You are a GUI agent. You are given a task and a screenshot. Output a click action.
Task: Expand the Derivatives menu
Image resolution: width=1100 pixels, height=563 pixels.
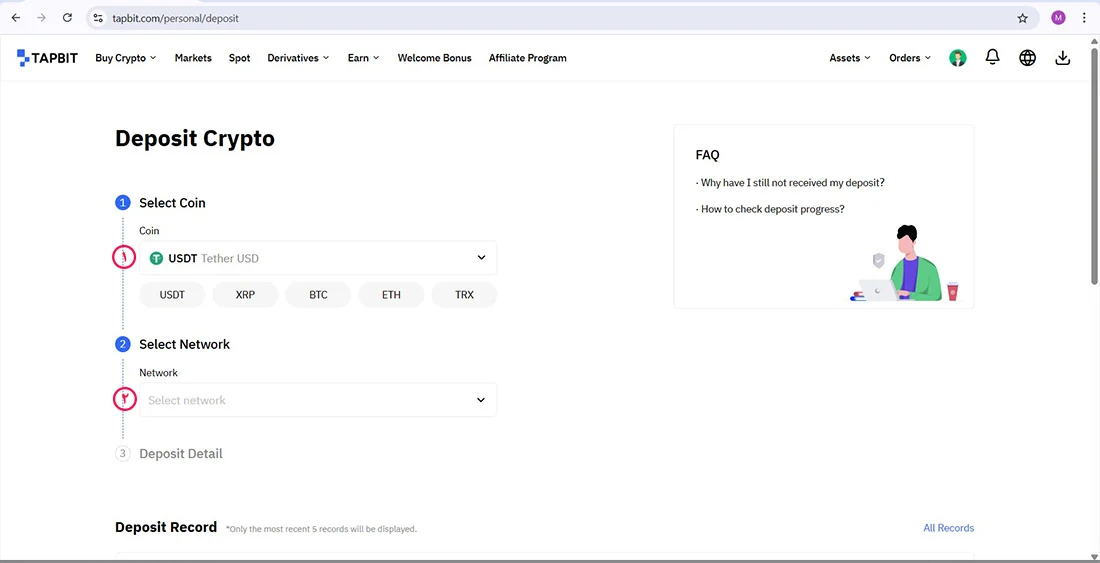coord(298,58)
